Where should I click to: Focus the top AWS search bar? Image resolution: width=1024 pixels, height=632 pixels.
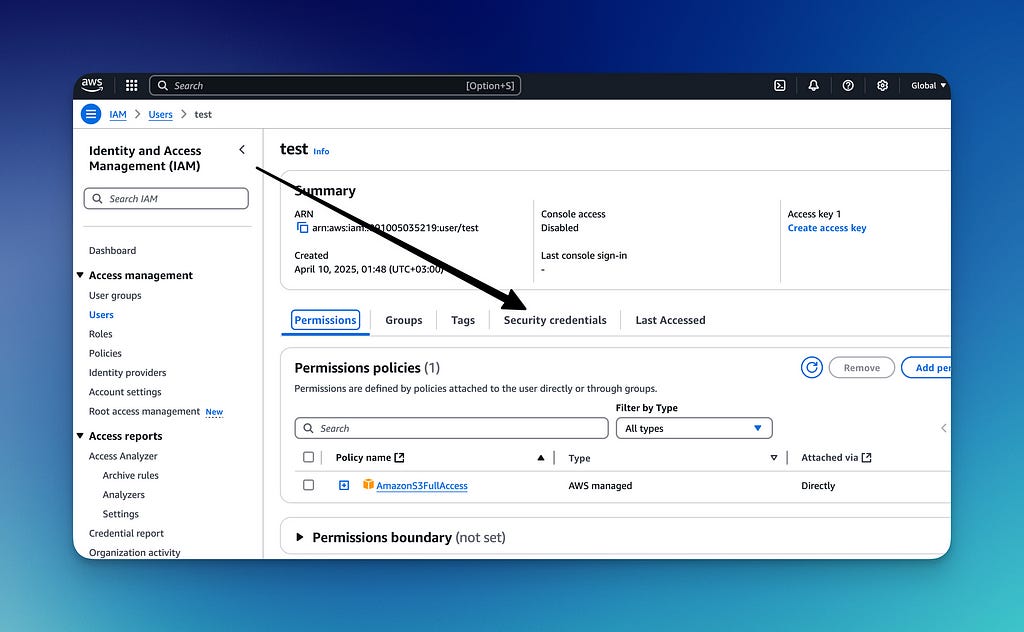tap(335, 86)
